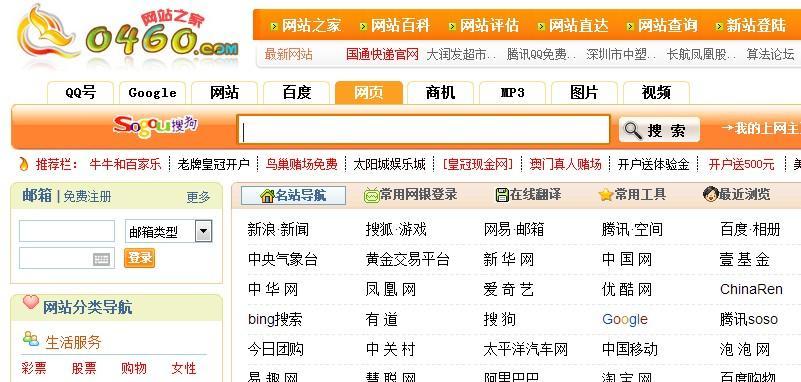Open the on-screen keyboard icon in password field
This screenshot has width=801, height=382.
coord(101,260)
